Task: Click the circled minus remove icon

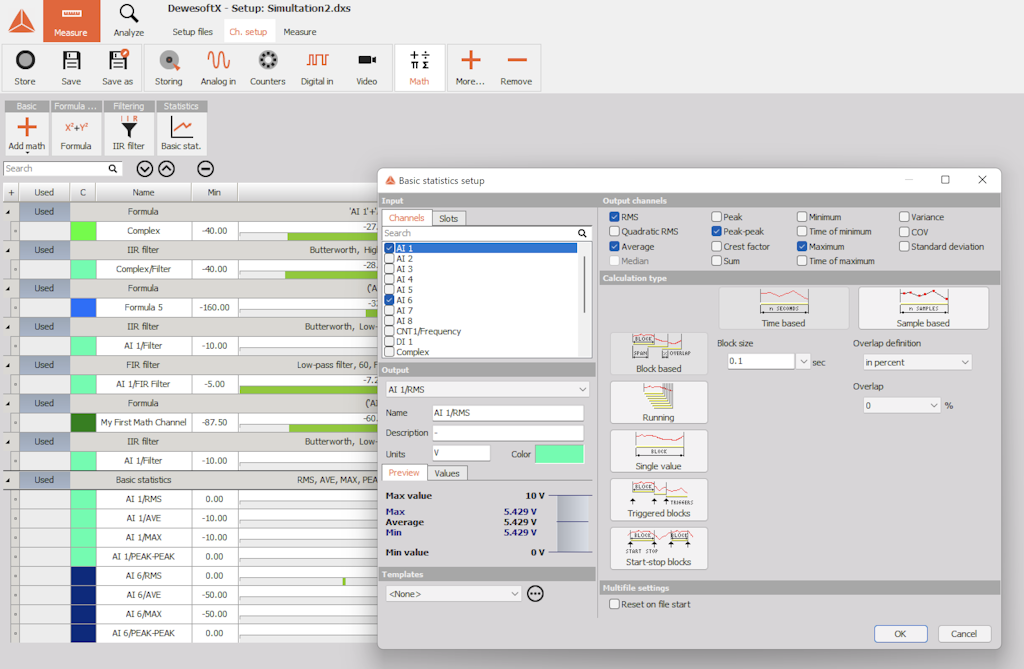Action: coord(205,169)
